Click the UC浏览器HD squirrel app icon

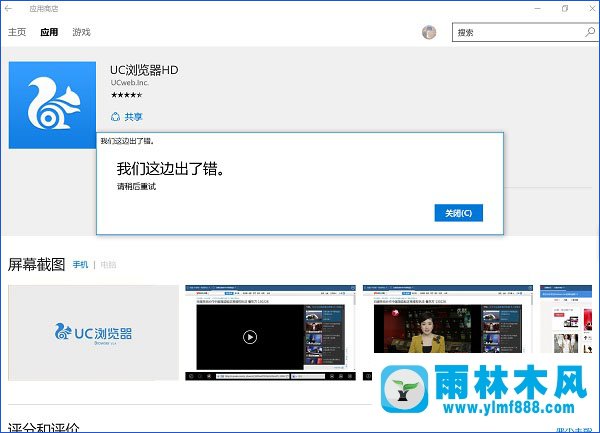pyautogui.click(x=52, y=105)
